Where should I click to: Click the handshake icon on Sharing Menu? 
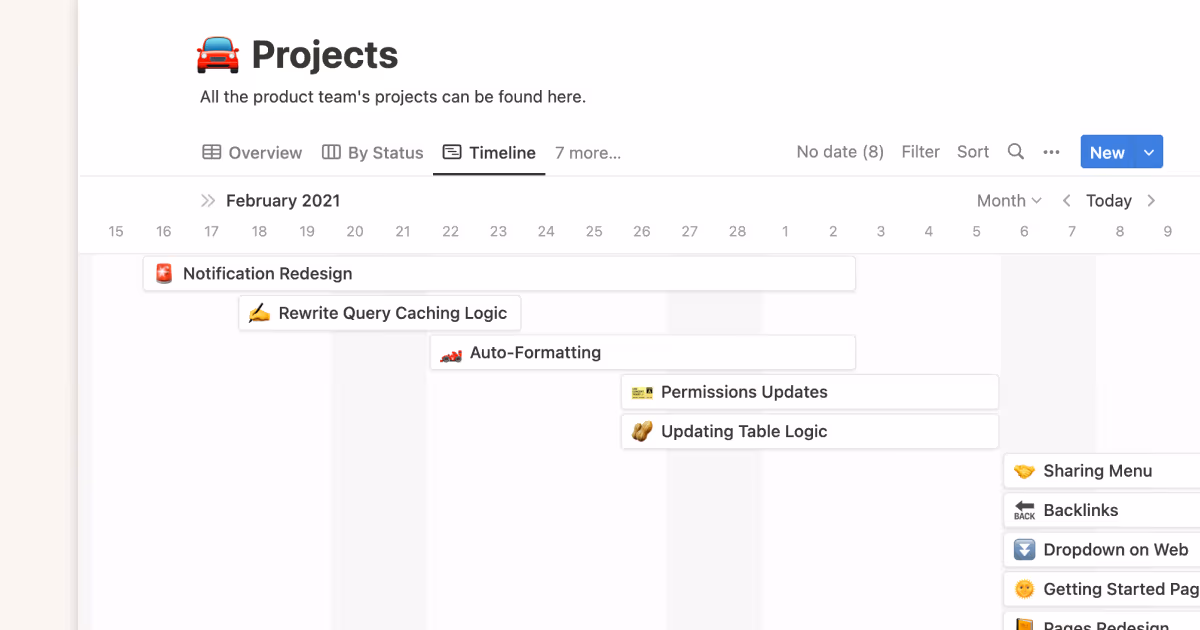(1024, 470)
